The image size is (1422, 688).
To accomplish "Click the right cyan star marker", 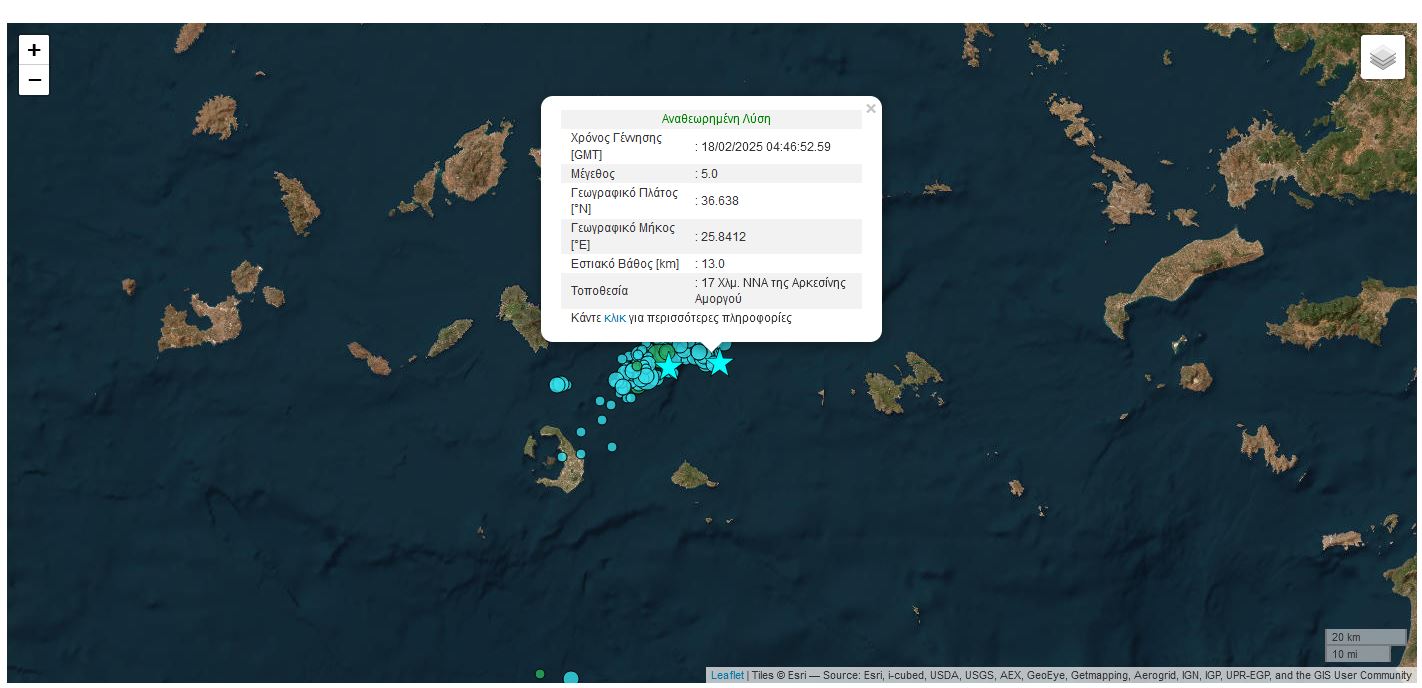I will [719, 364].
